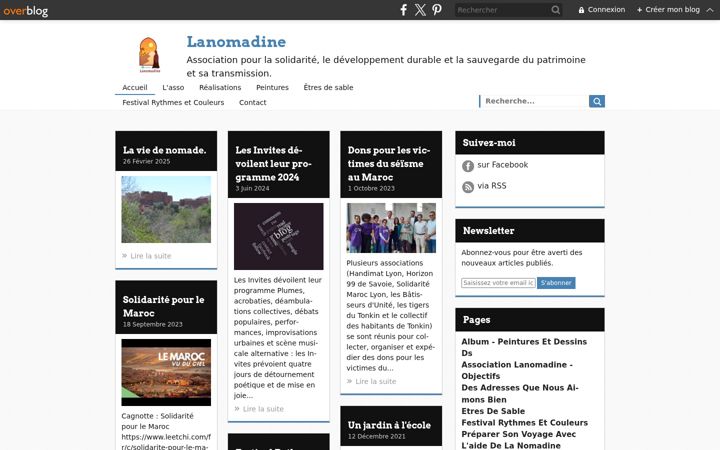720x450 pixels.
Task: Open the Lanomadine logo image
Action: [x=149, y=55]
